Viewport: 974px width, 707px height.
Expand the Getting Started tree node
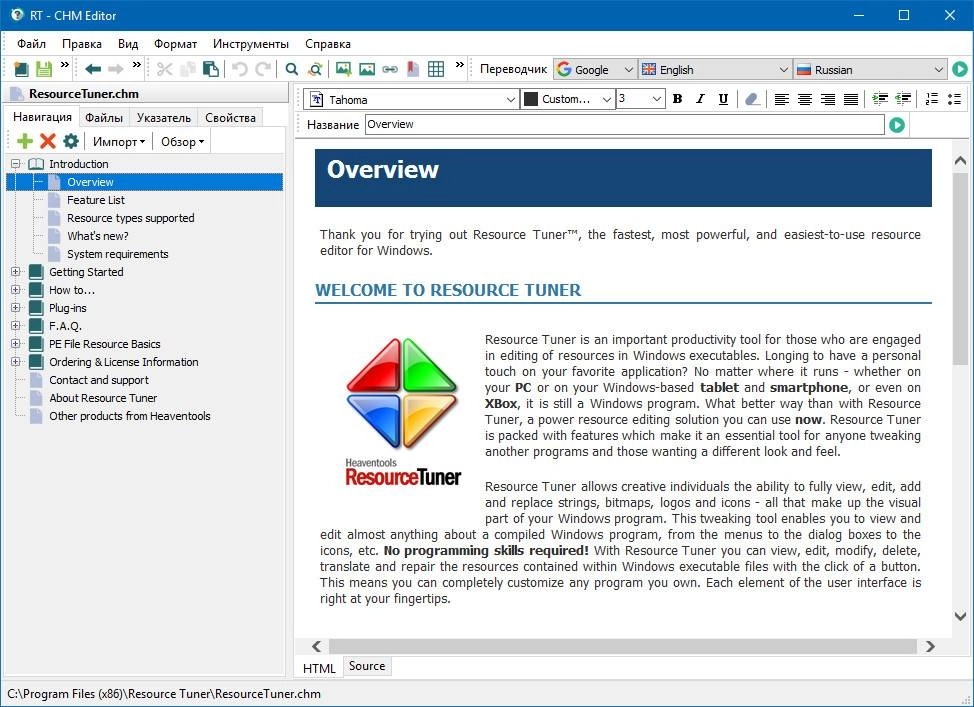tap(16, 271)
